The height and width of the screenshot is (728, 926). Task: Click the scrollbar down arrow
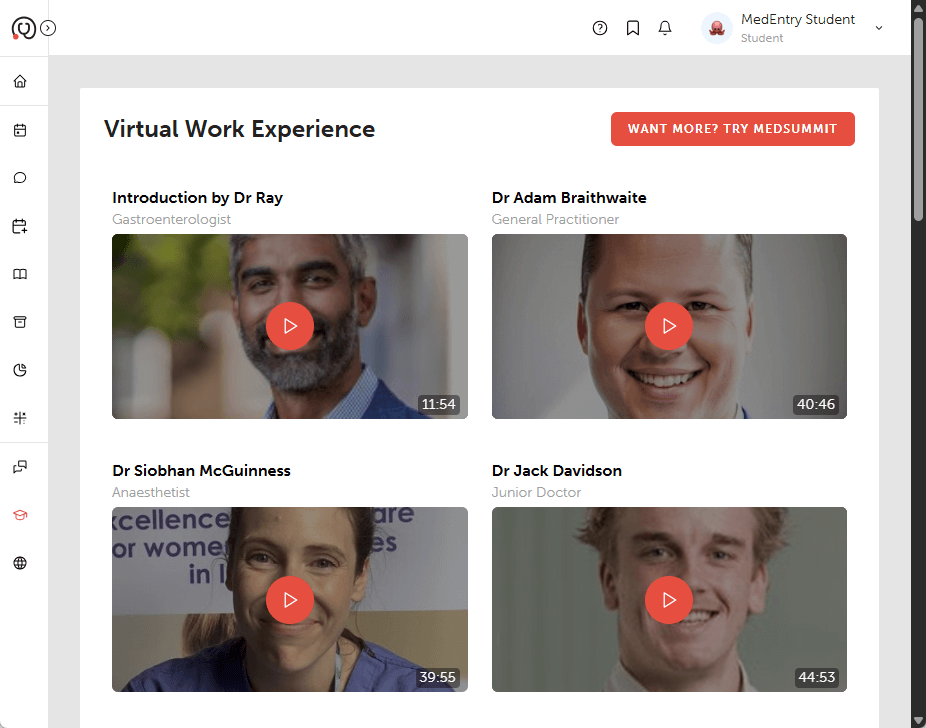[918, 721]
